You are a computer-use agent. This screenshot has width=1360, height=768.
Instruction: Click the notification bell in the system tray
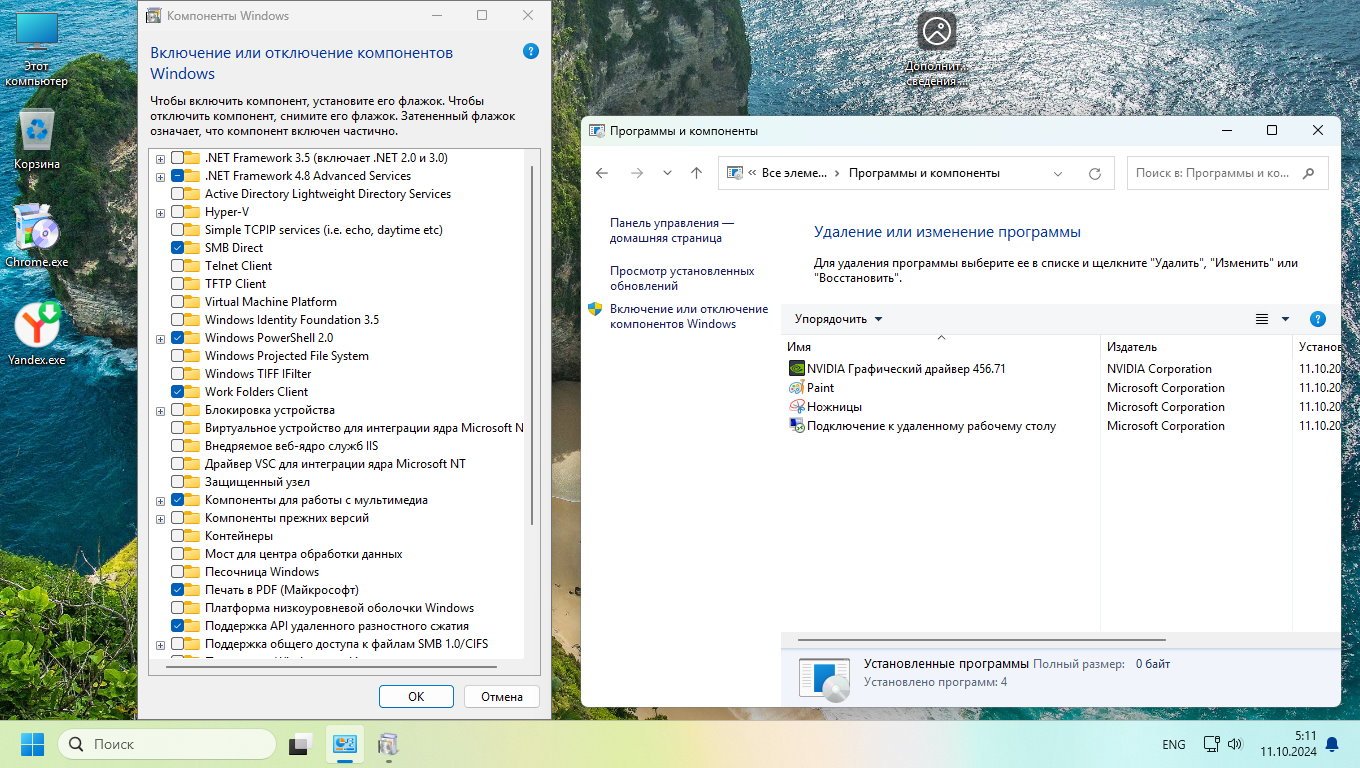pos(1331,744)
